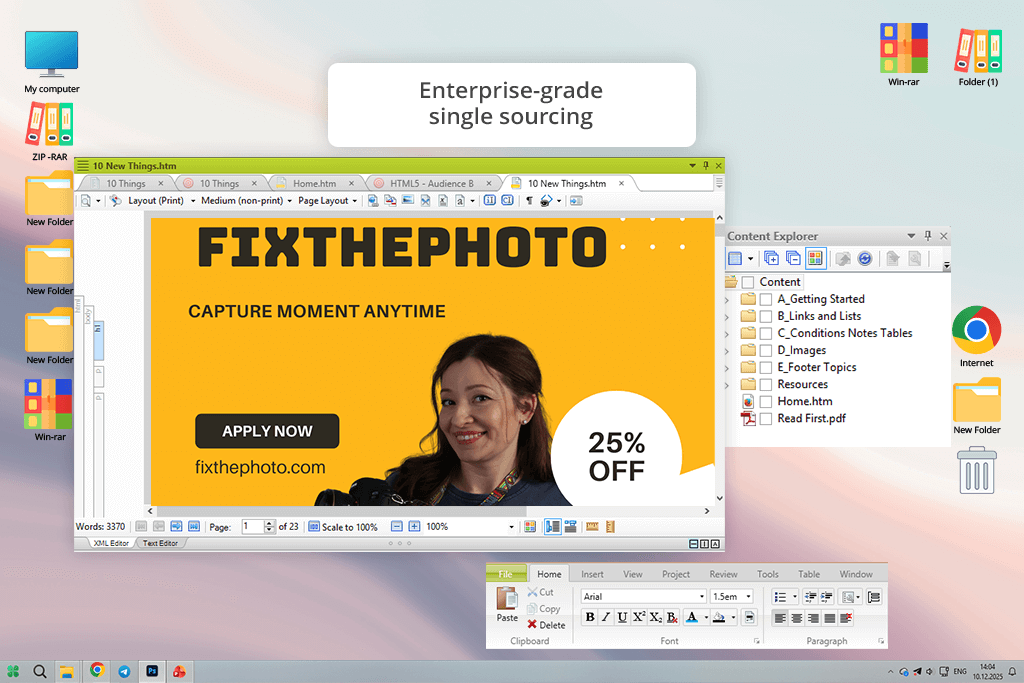The height and width of the screenshot is (683, 1024).
Task: Click fixthephoto.com link in banner
Action: click(260, 468)
